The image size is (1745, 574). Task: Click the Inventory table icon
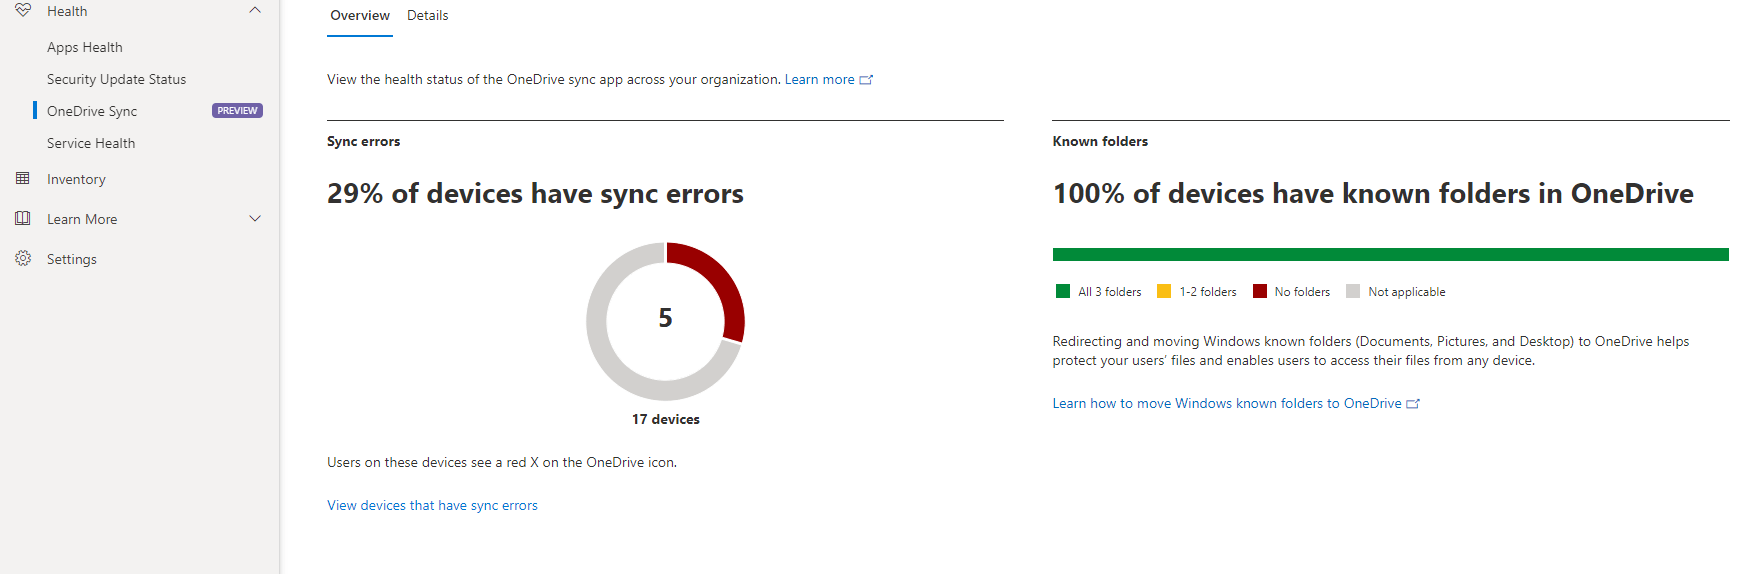(x=23, y=178)
